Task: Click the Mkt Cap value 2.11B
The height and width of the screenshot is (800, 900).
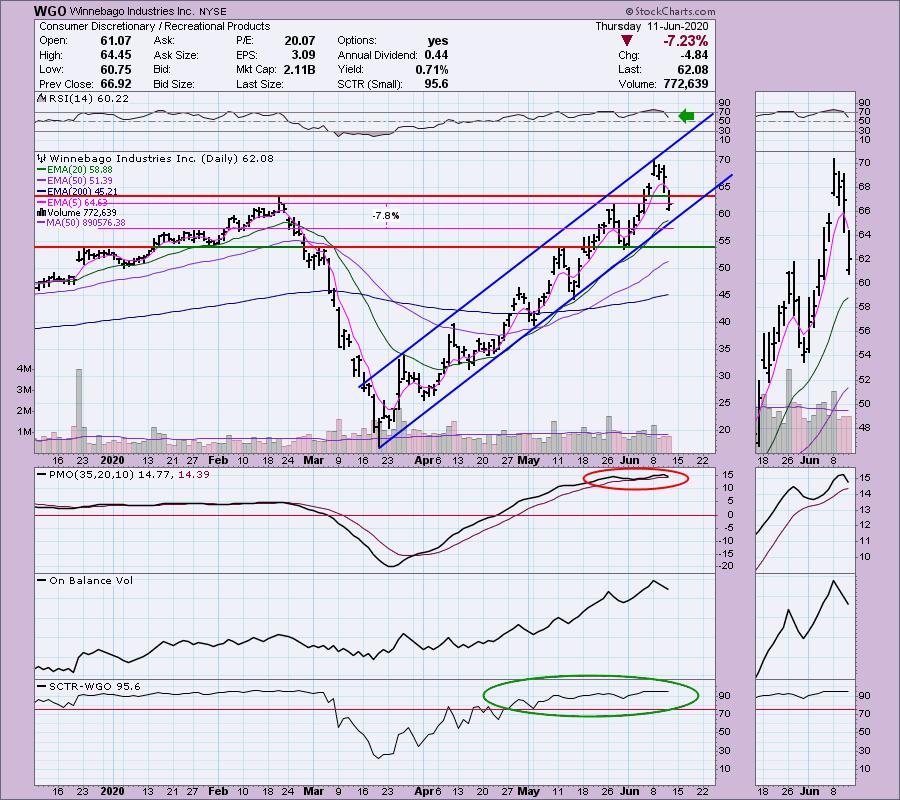Action: point(298,69)
